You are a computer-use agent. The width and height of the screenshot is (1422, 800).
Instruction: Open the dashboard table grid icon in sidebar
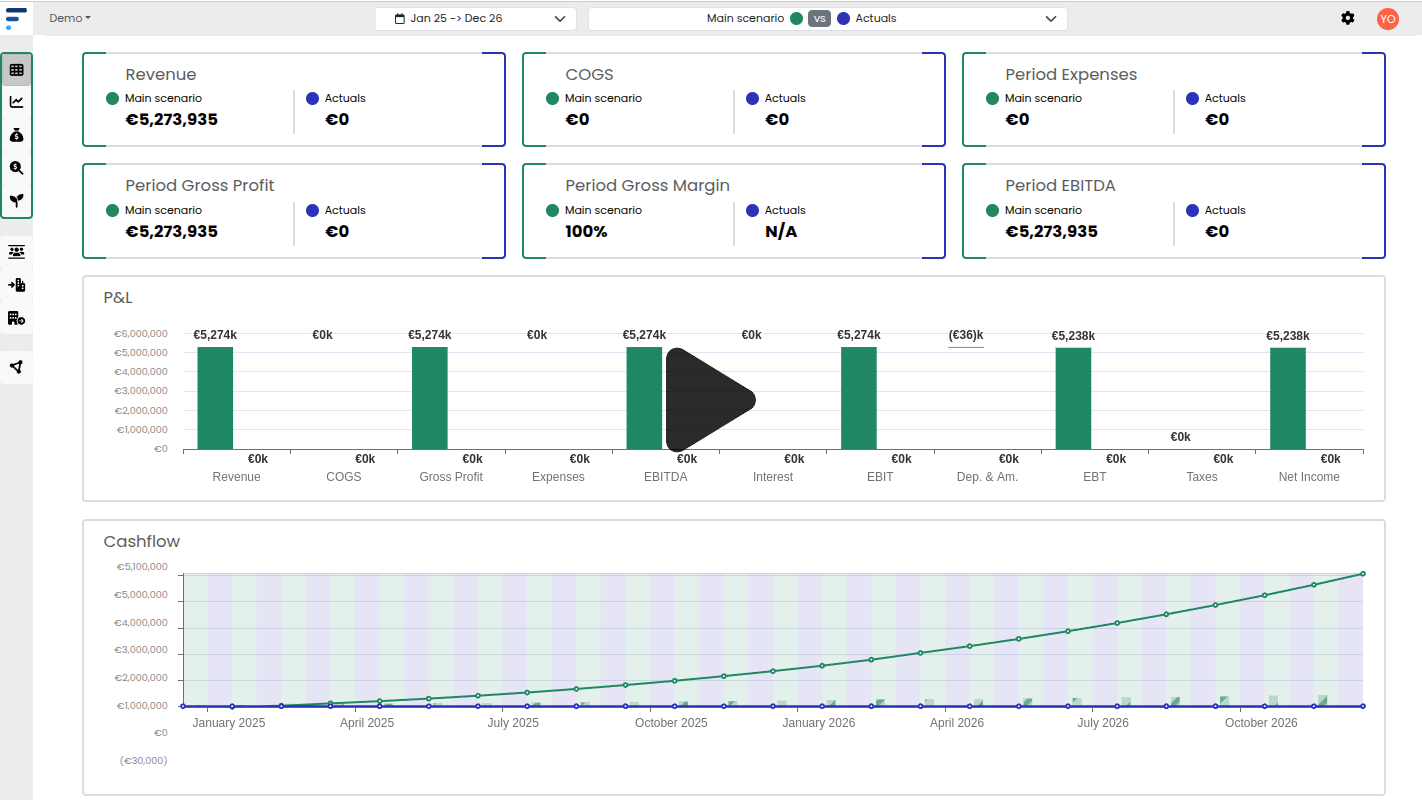click(16, 70)
